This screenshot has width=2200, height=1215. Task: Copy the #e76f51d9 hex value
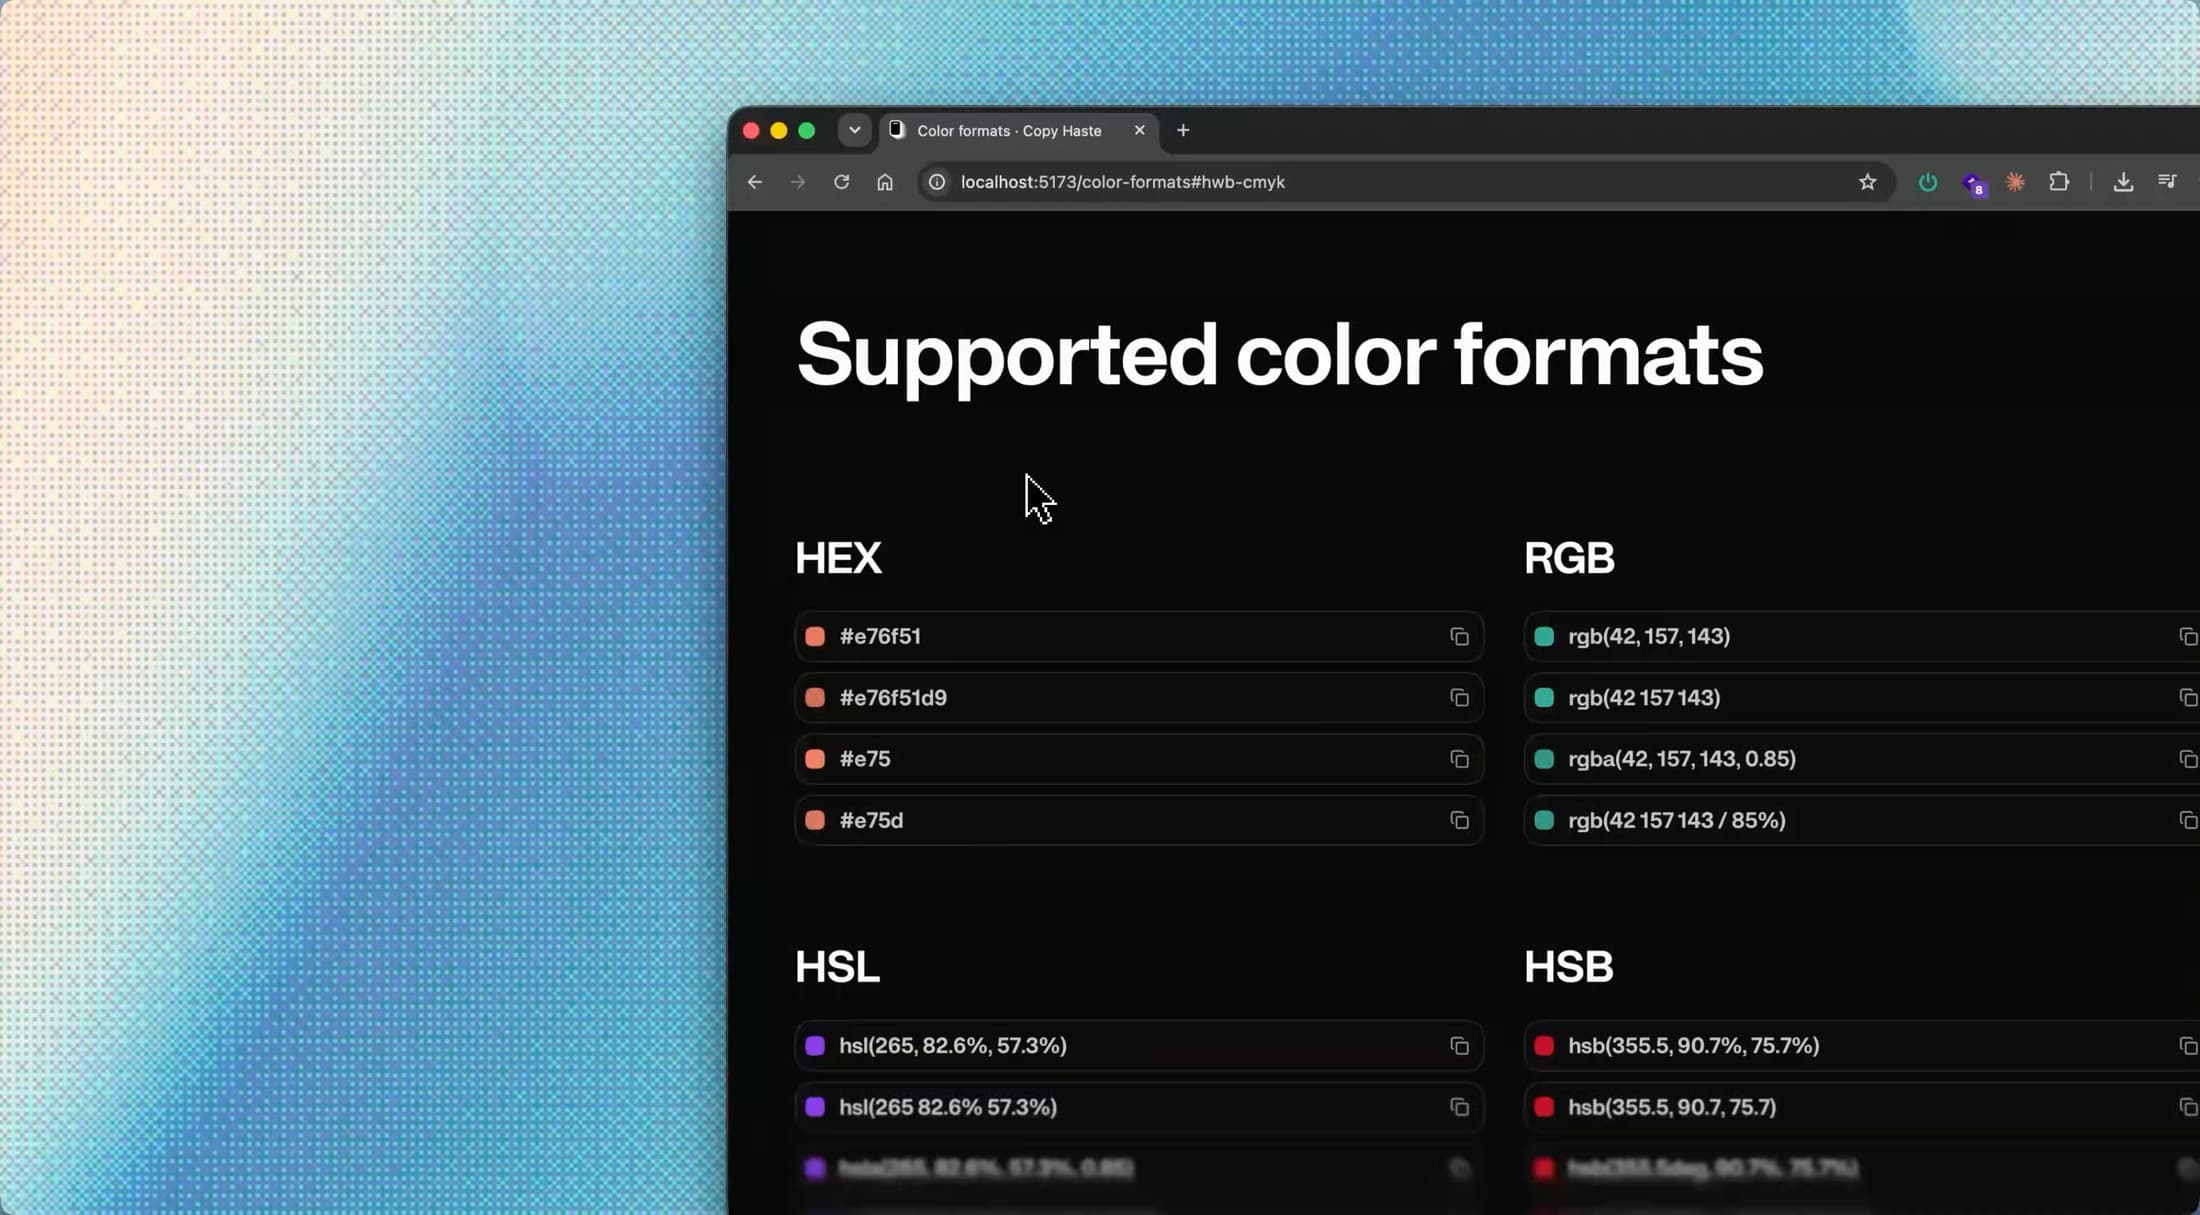coord(1459,698)
